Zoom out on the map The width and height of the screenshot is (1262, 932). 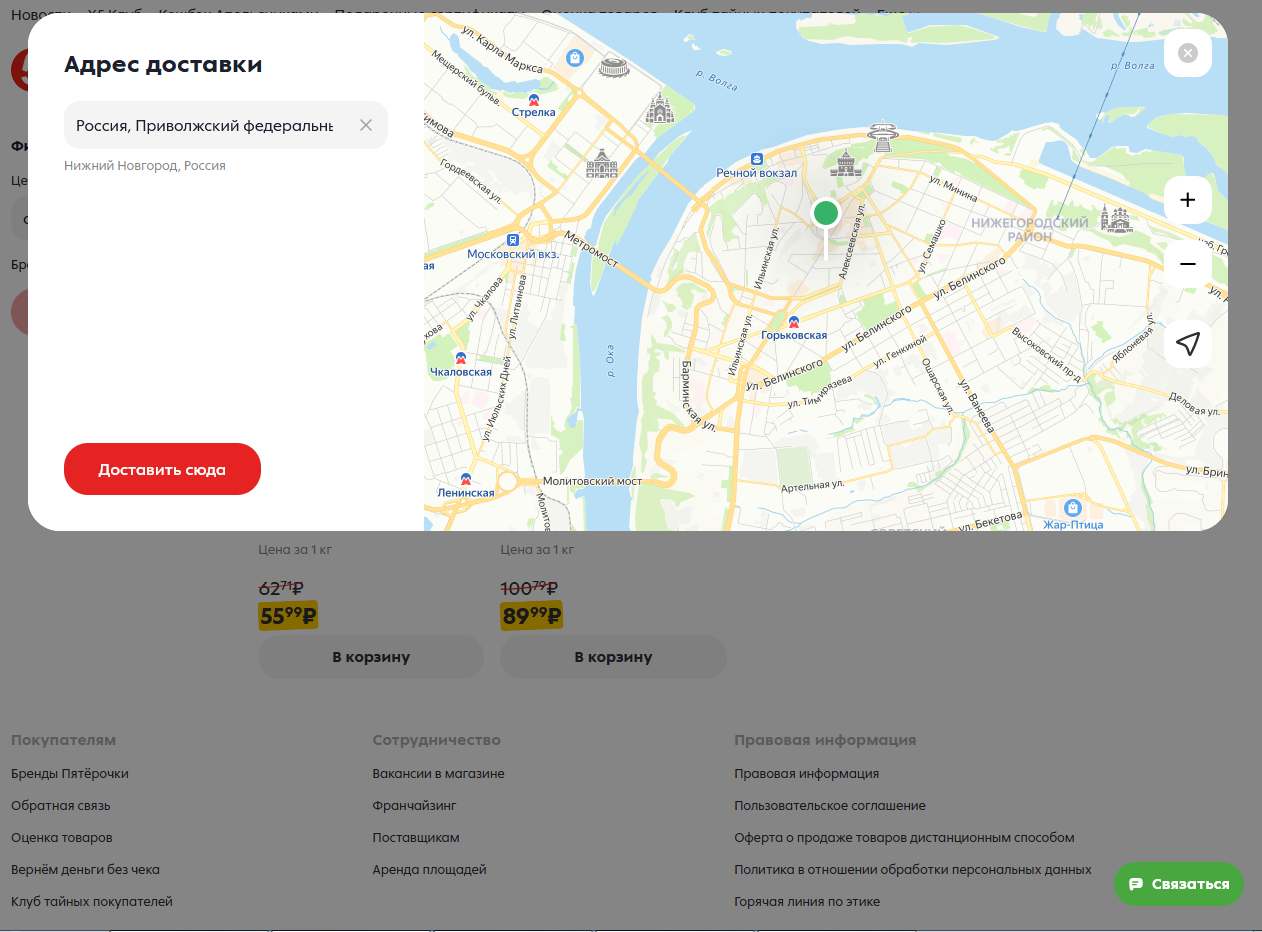(1188, 264)
